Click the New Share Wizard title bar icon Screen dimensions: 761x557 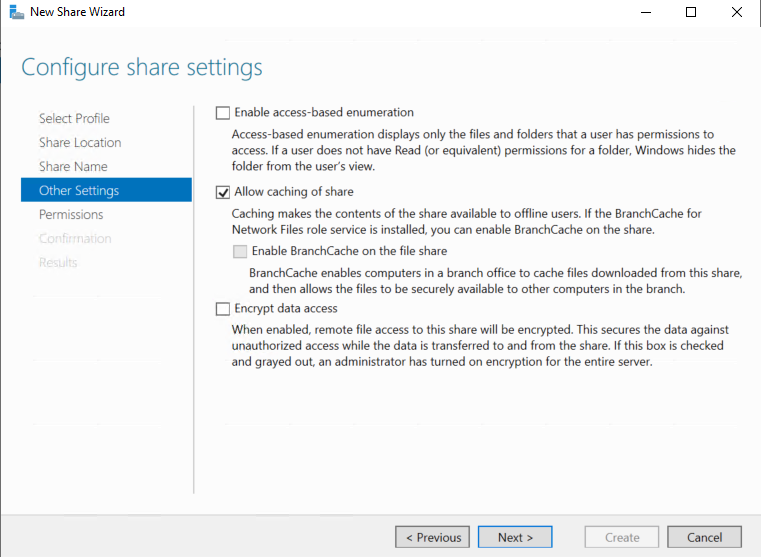(13, 12)
